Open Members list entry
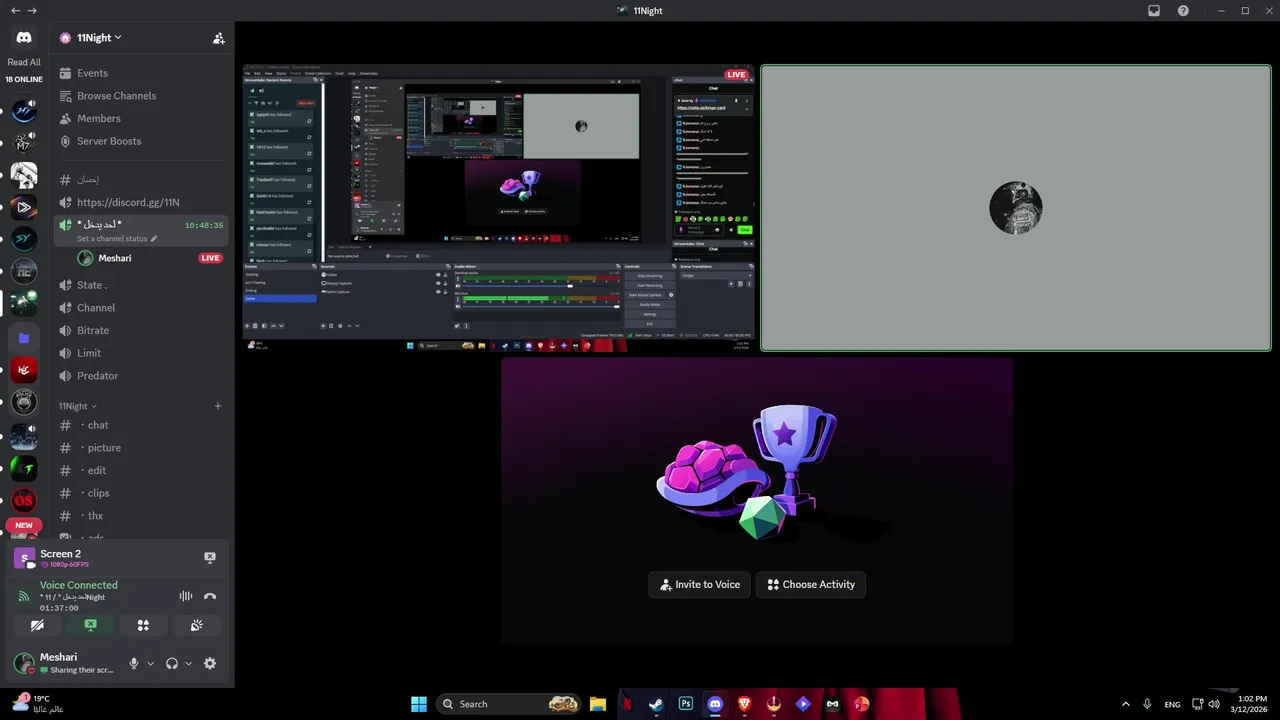Screen dimensions: 1280x720 141,118
